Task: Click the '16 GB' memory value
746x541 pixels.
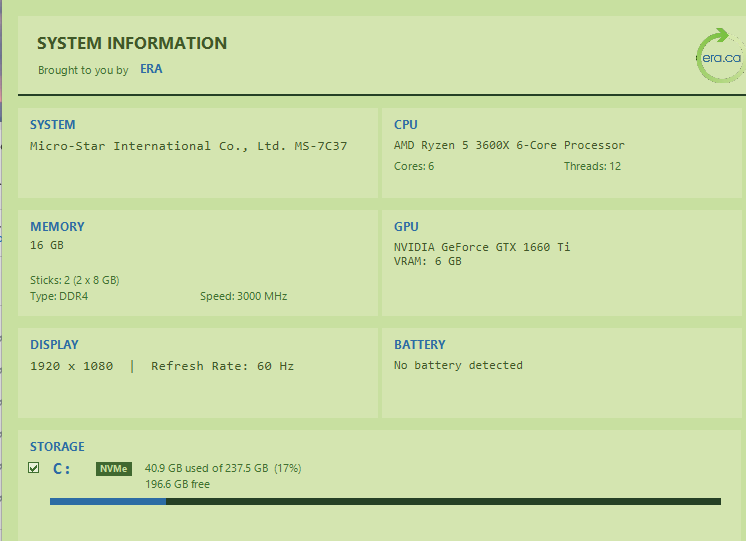Action: click(x=47, y=245)
